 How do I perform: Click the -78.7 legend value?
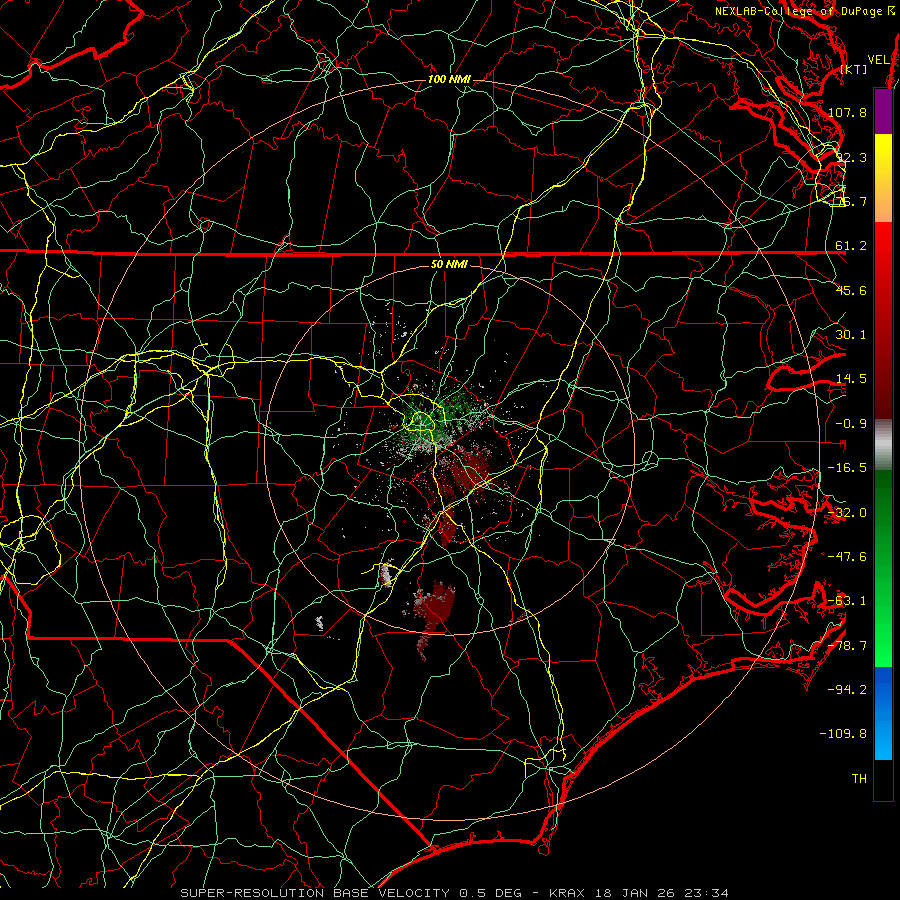(847, 646)
